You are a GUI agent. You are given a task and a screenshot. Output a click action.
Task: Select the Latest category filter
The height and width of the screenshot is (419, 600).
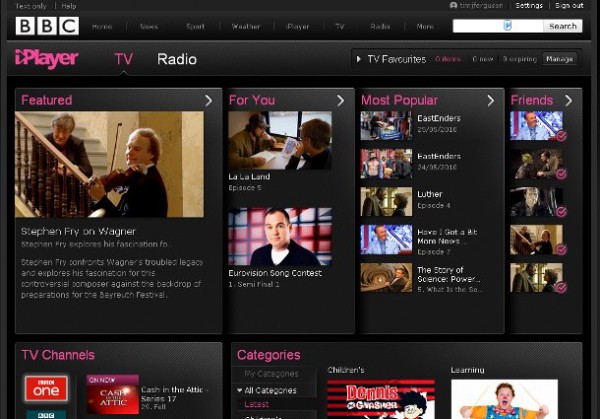[256, 404]
